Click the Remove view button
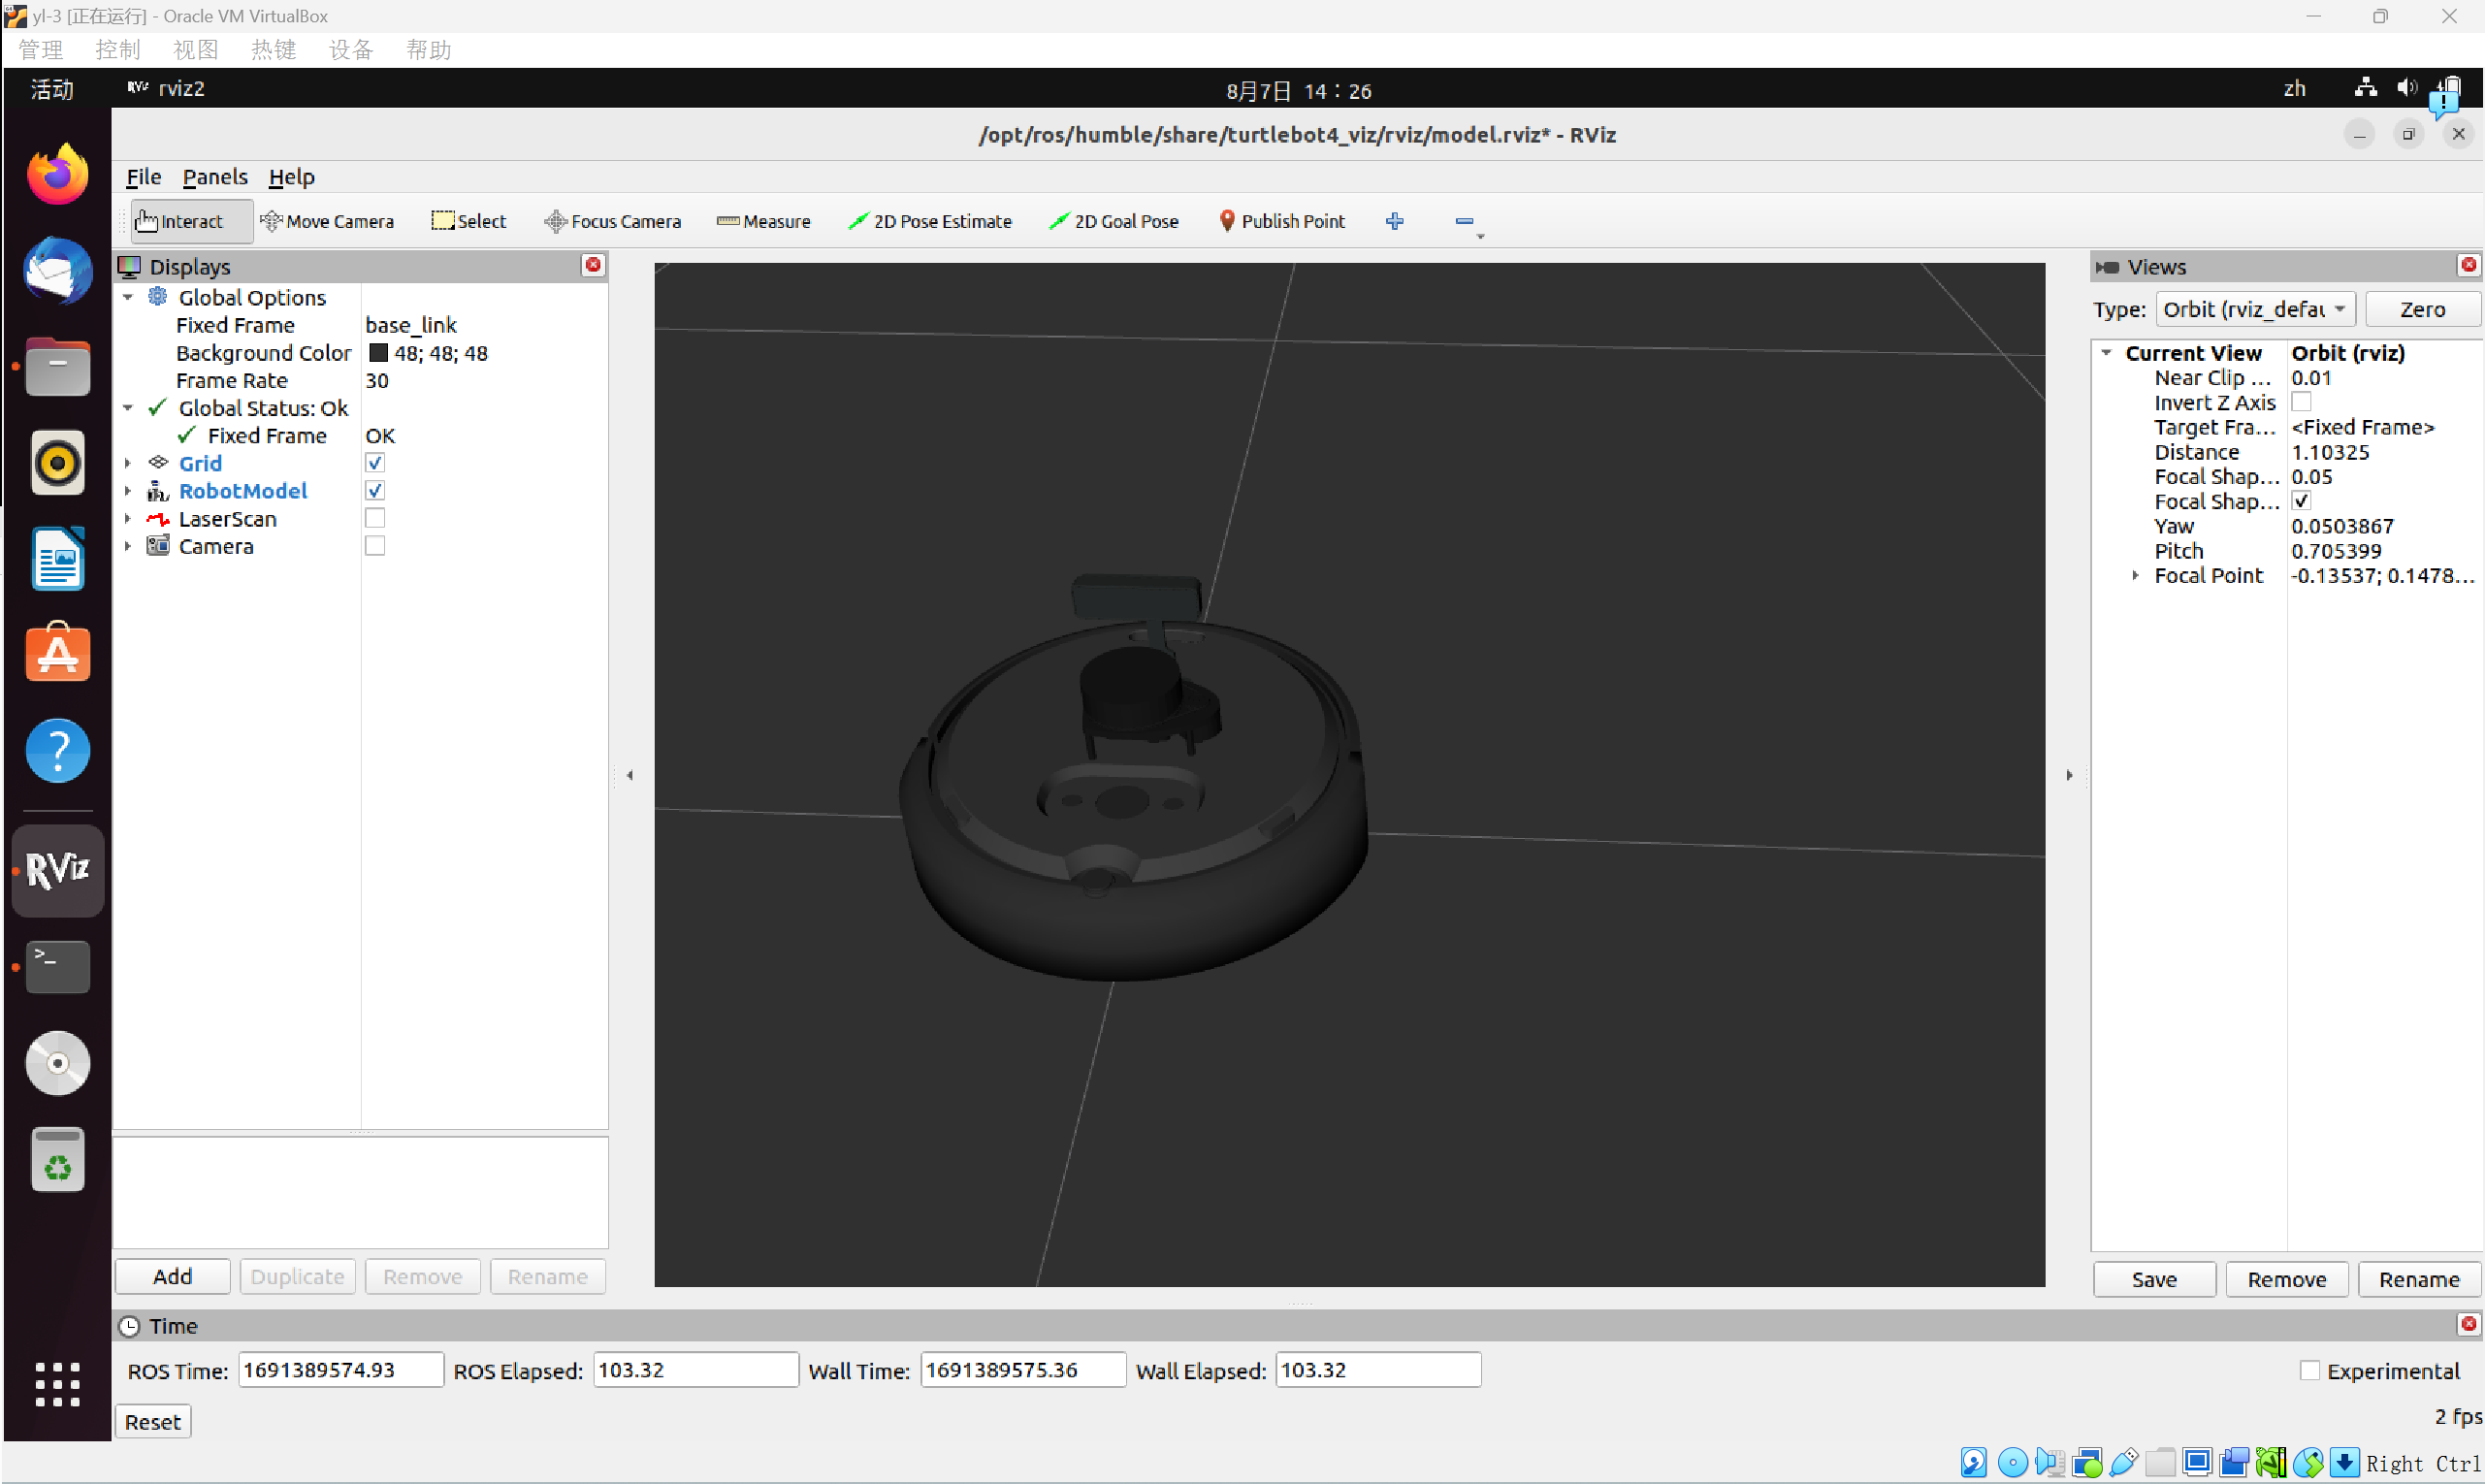Image resolution: width=2485 pixels, height=1484 pixels. pyautogui.click(x=2286, y=1279)
